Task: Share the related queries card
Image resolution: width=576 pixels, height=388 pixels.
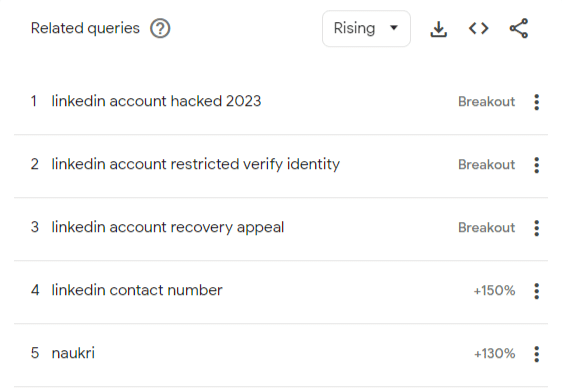Action: [519, 28]
